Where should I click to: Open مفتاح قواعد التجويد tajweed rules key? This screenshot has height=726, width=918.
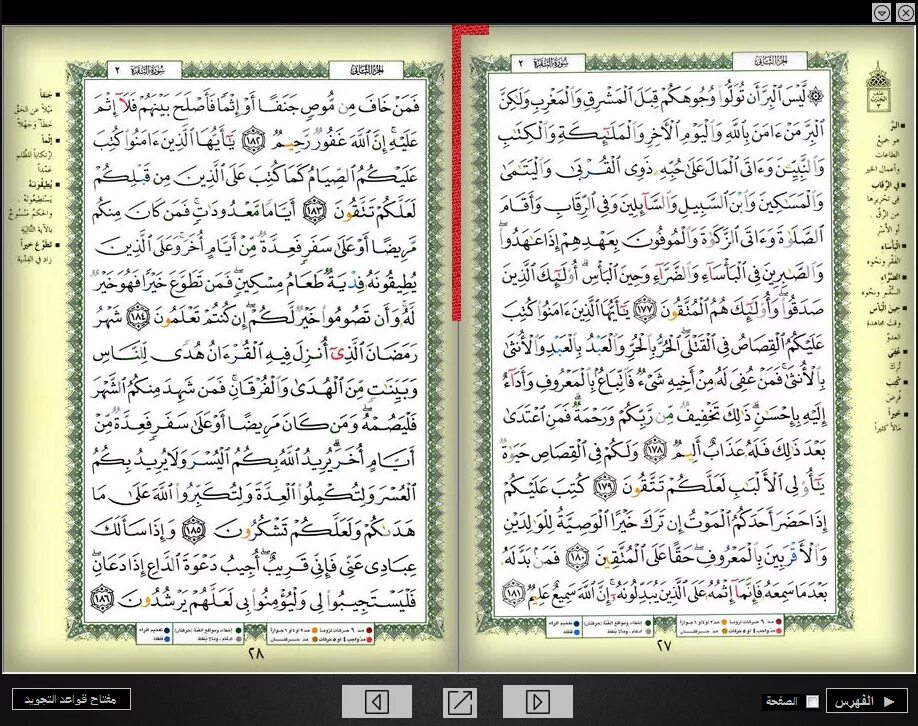click(x=71, y=699)
